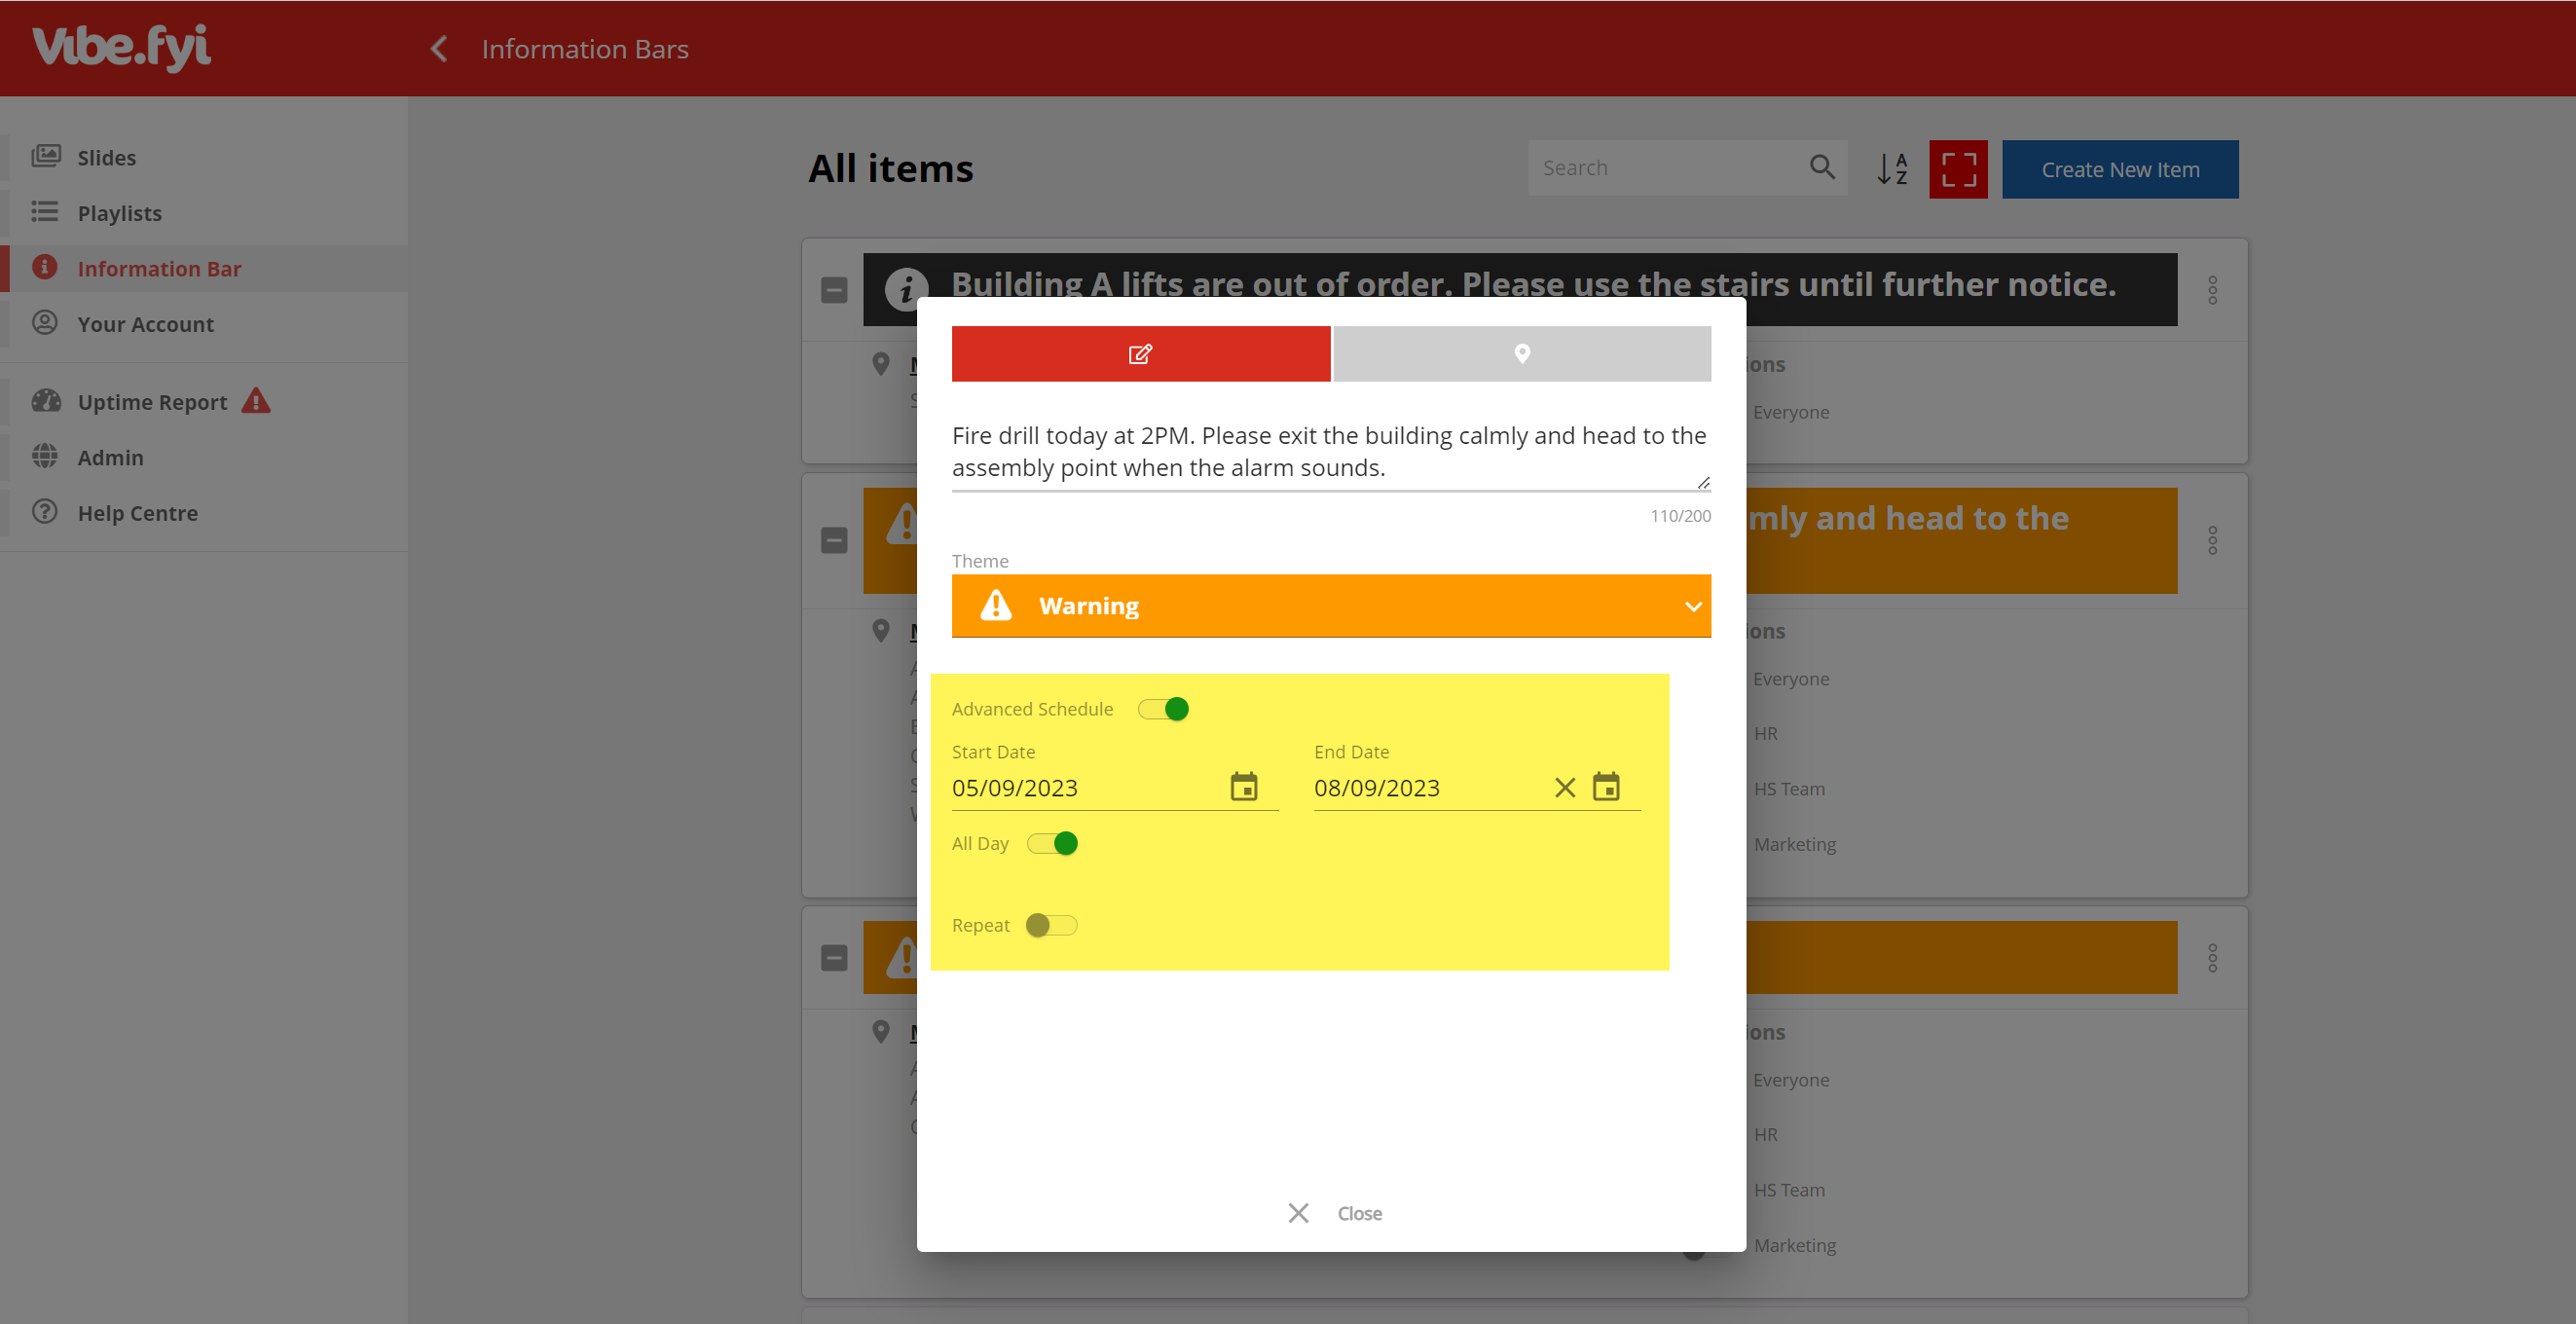Collapse the second warning item
This screenshot has height=1324, width=2576.
tap(834, 540)
